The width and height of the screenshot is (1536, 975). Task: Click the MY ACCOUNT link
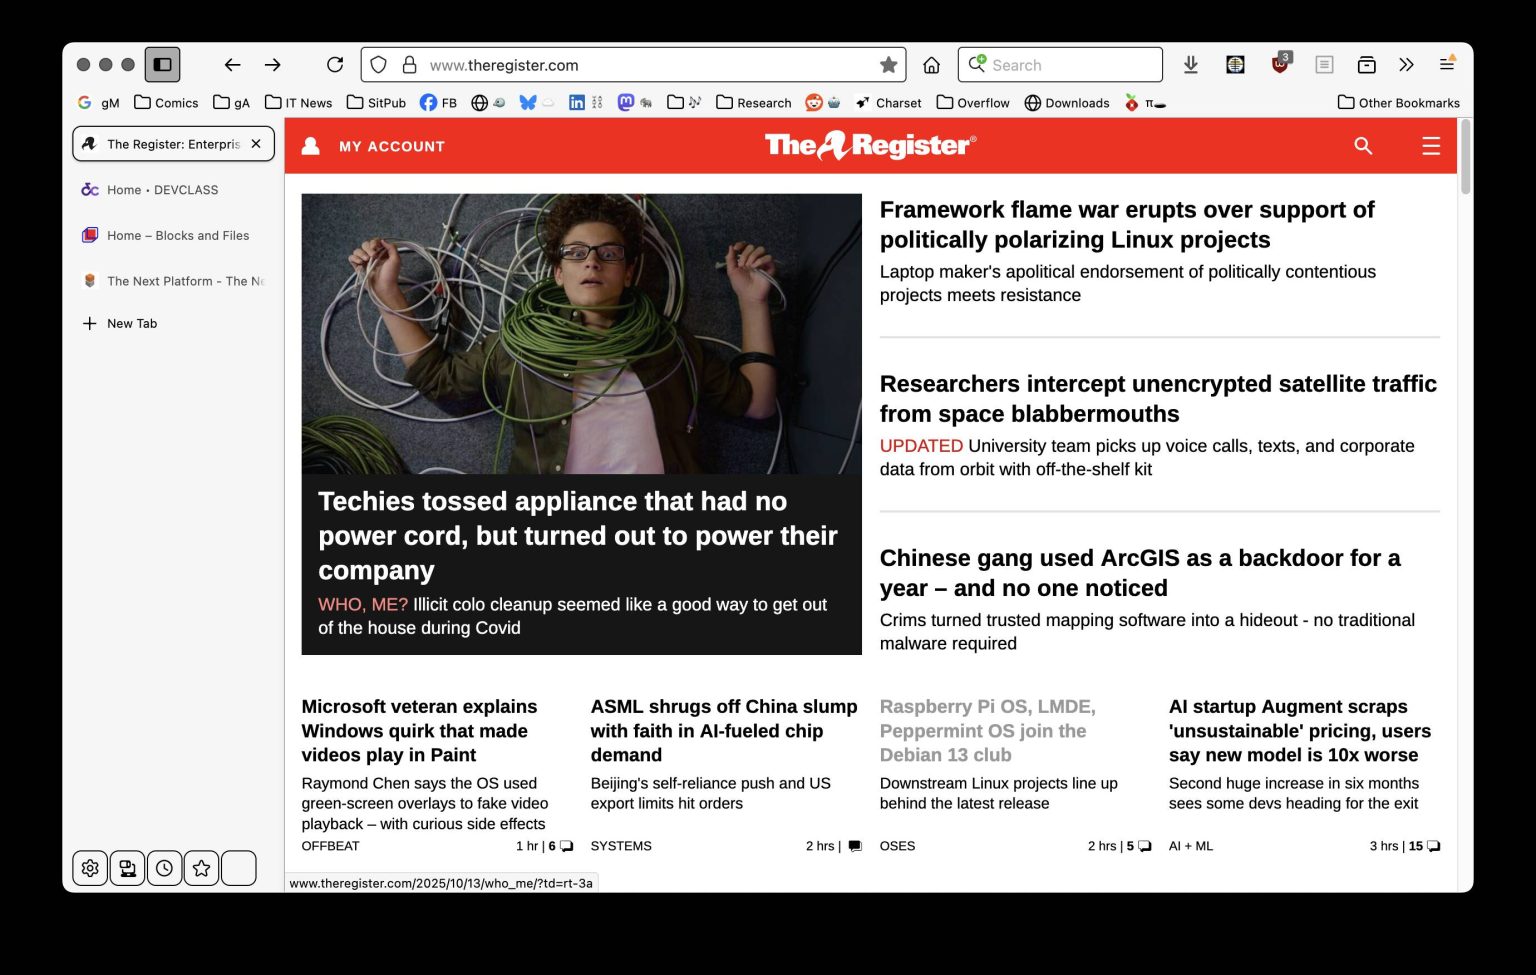pyautogui.click(x=391, y=146)
